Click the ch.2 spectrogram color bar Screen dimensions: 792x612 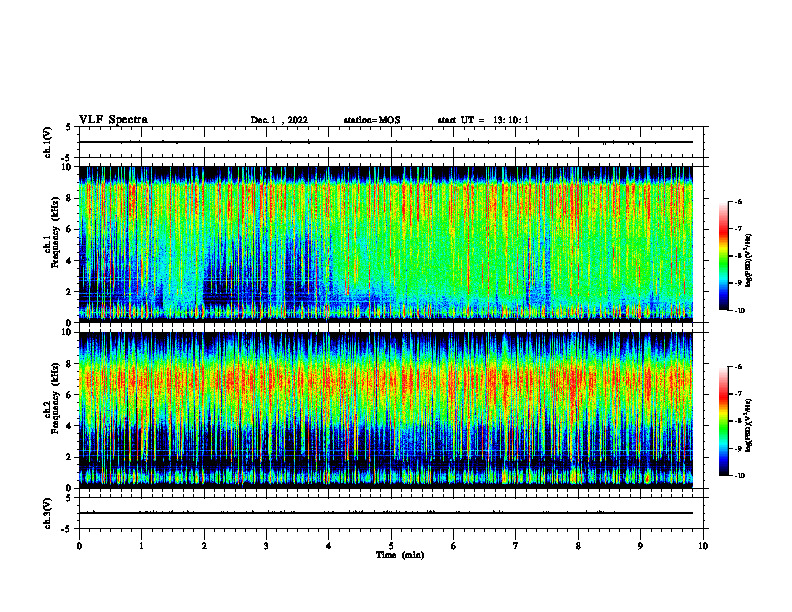point(724,421)
